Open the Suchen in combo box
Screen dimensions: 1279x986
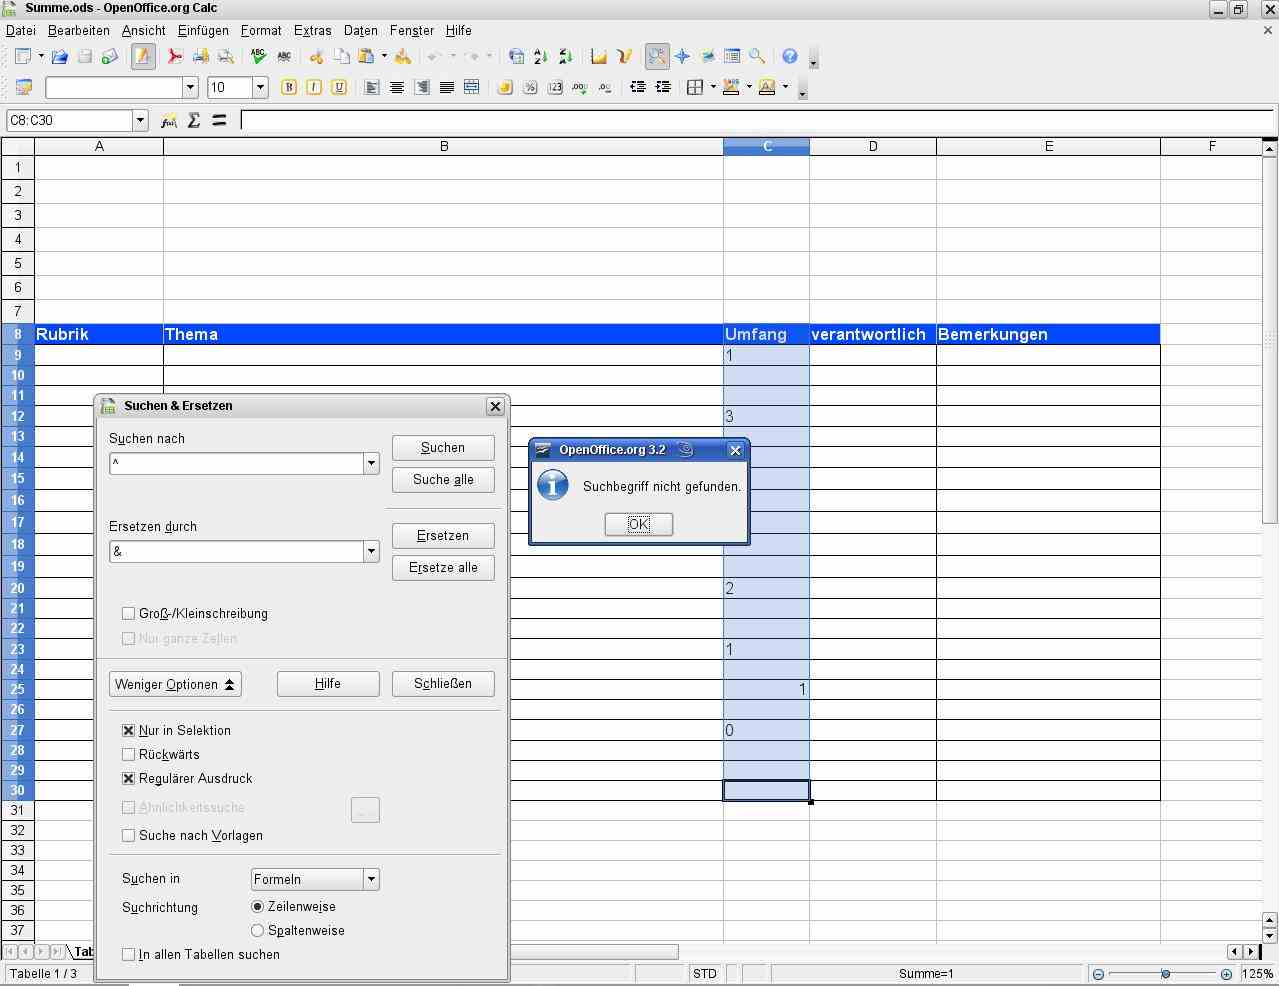pos(371,879)
